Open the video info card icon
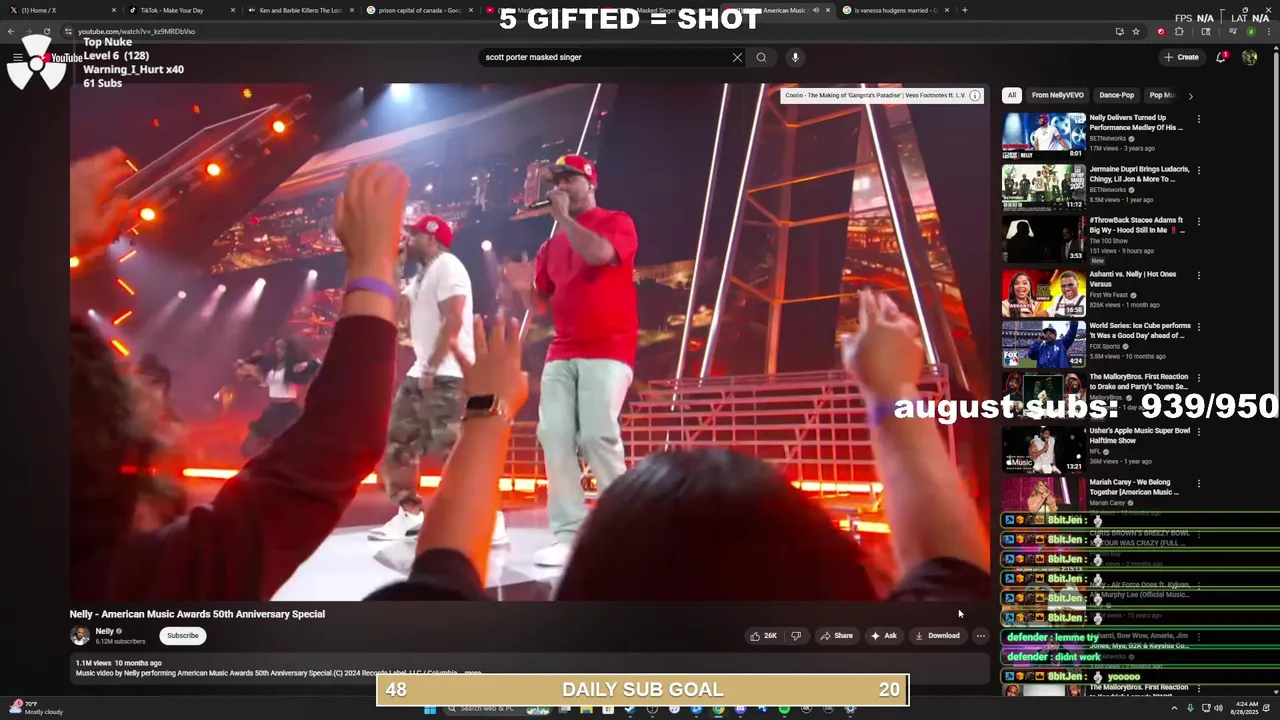This screenshot has height=720, width=1280. point(975,95)
